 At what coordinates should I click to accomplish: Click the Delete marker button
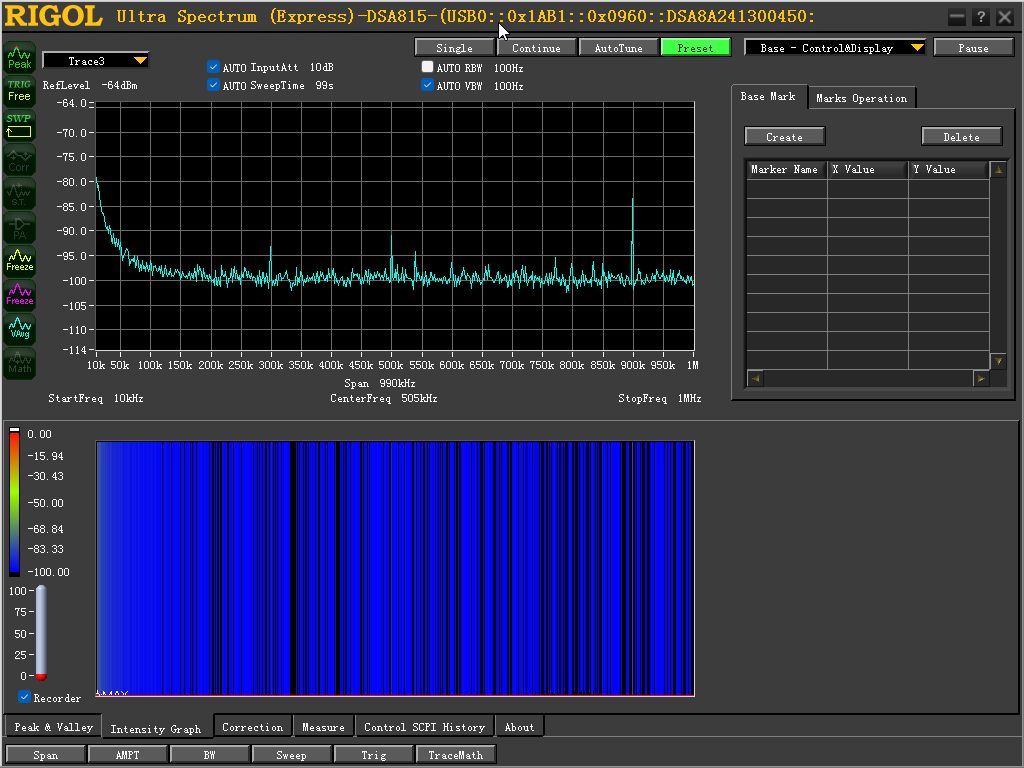click(x=961, y=136)
